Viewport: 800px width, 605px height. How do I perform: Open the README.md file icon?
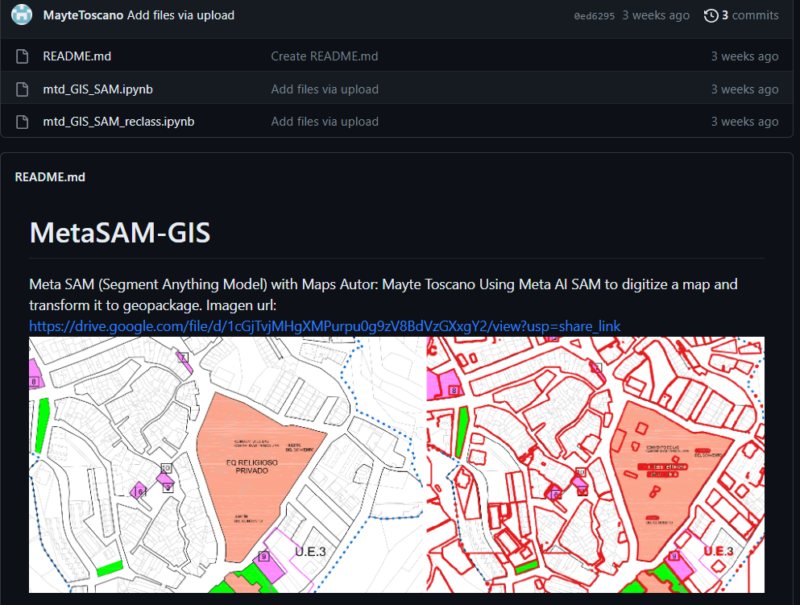[x=24, y=56]
